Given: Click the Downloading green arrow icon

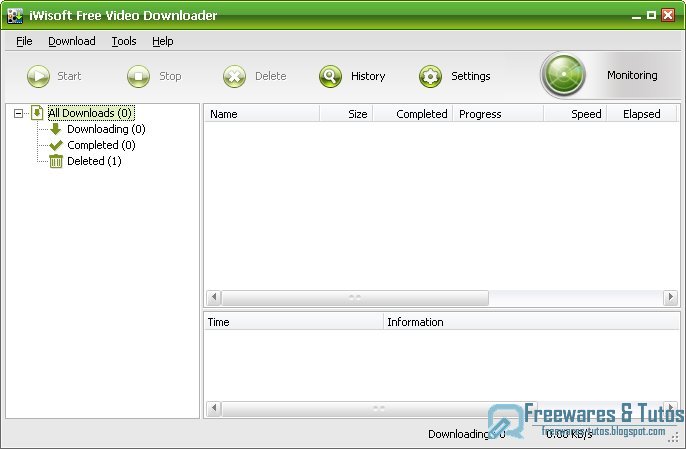Looking at the screenshot, I should (x=56, y=129).
